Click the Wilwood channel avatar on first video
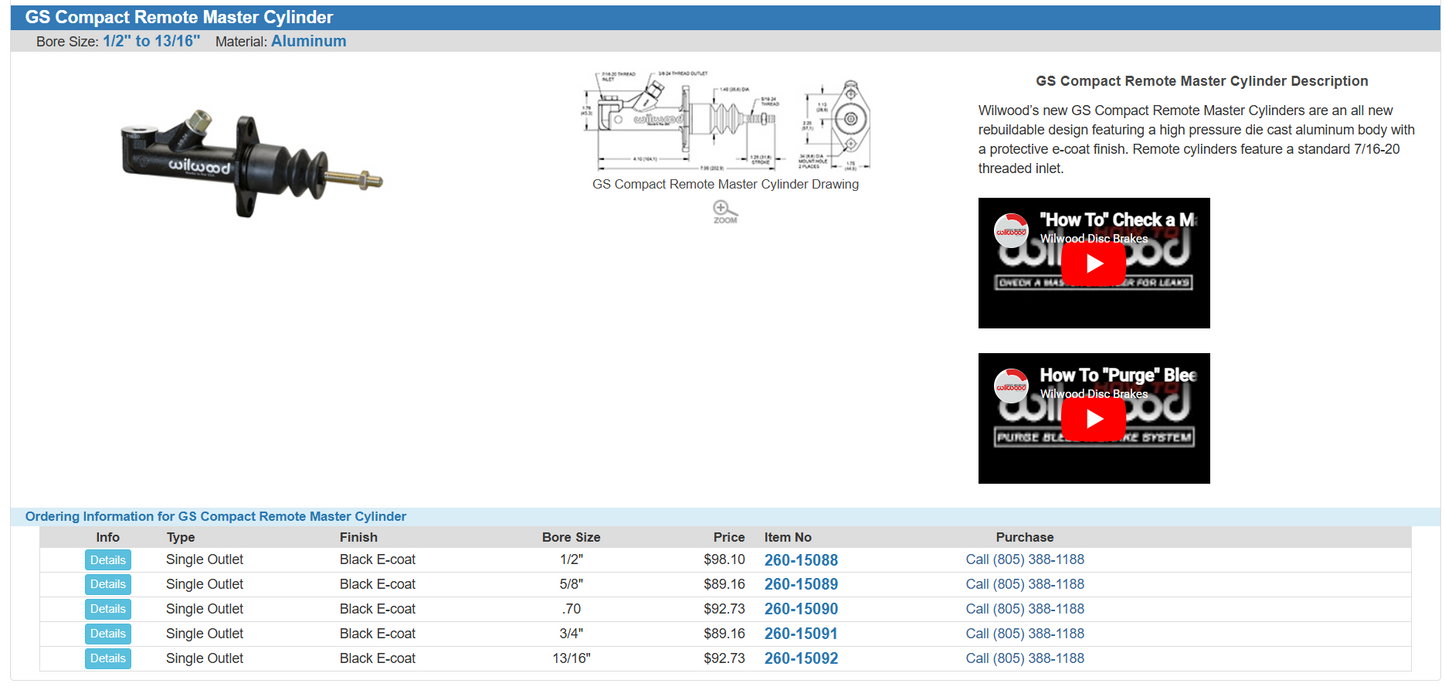 point(1011,230)
